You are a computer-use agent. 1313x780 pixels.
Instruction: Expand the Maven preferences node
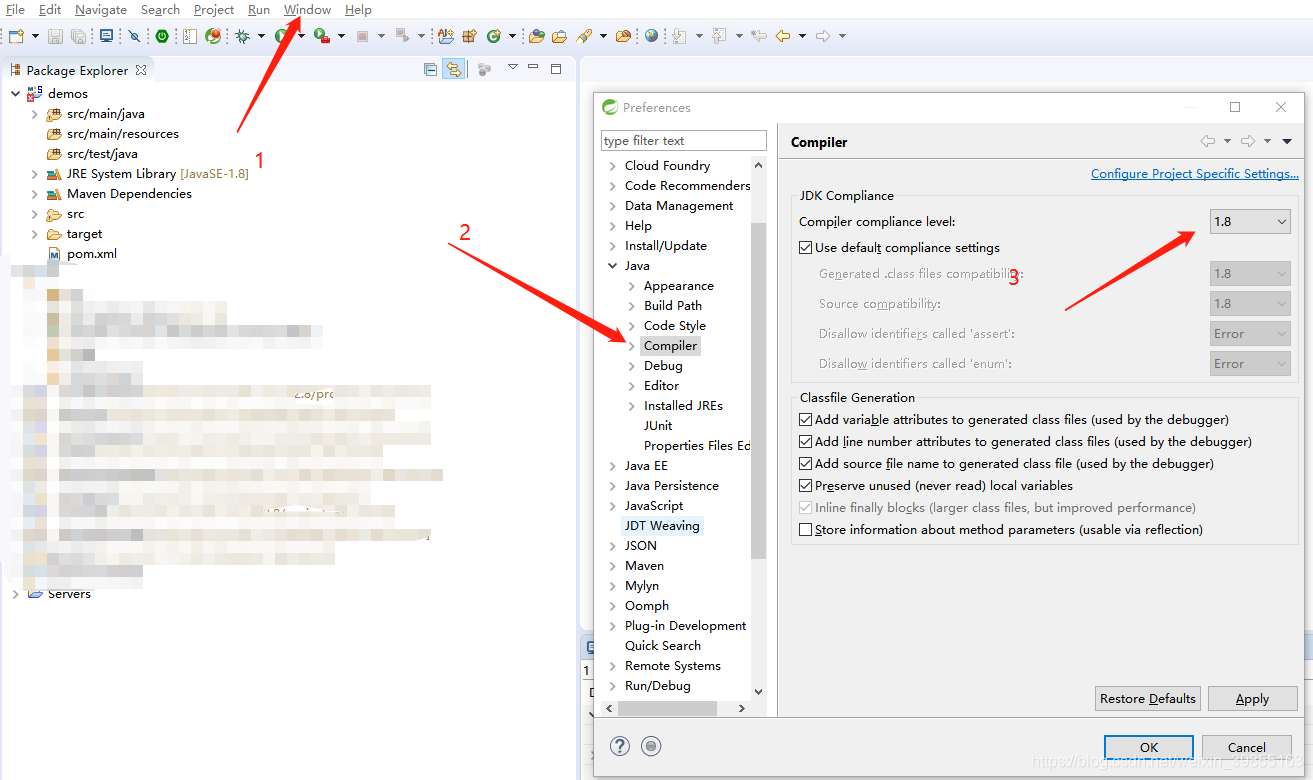coord(612,565)
